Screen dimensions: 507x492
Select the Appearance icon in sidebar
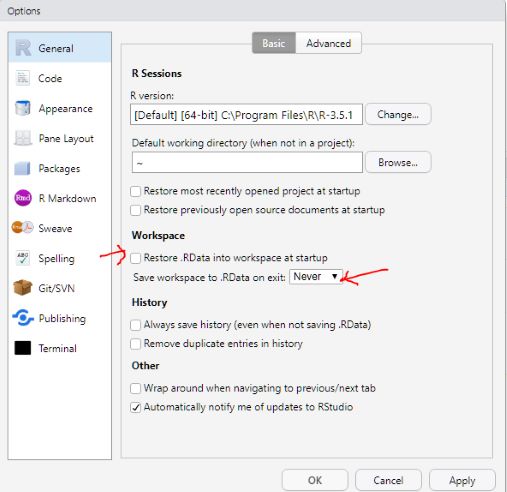[23, 108]
